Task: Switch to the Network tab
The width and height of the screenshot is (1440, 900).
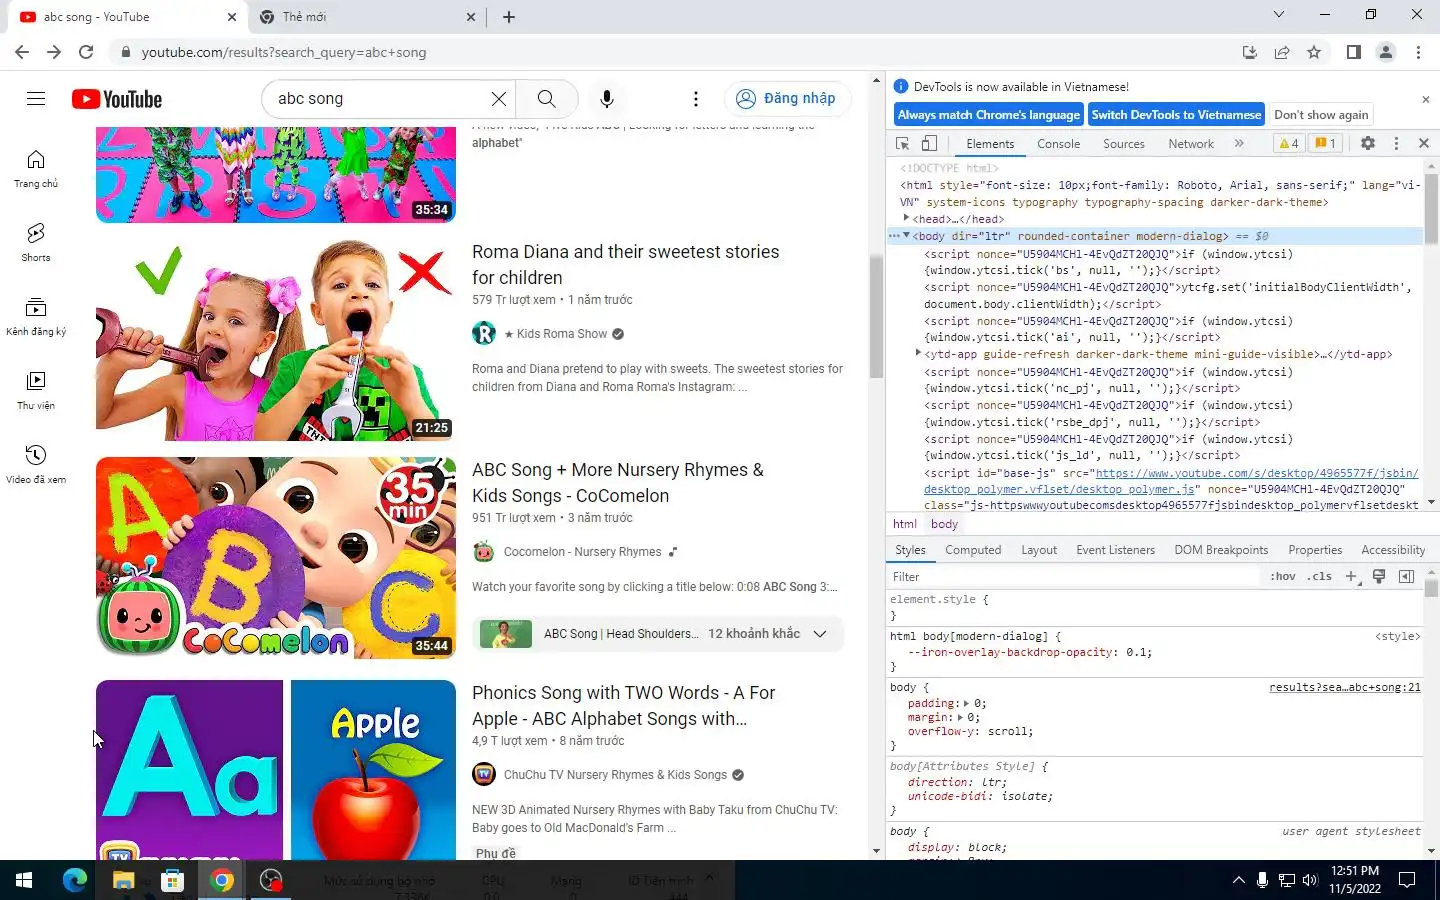Action: point(1190,143)
